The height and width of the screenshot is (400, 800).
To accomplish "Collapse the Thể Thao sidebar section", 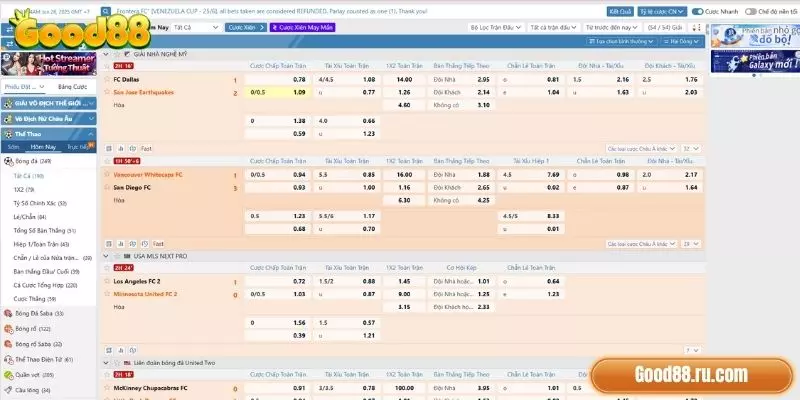I will [x=89, y=133].
